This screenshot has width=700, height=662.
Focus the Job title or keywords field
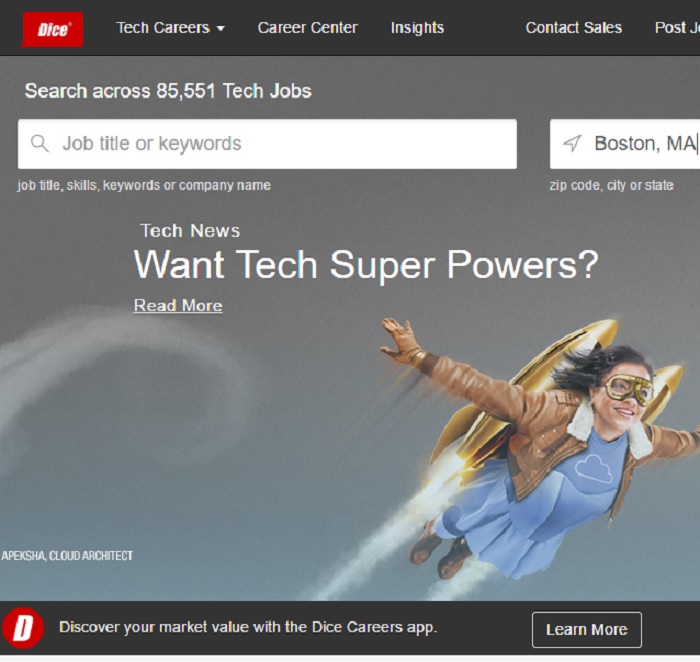click(x=280, y=144)
